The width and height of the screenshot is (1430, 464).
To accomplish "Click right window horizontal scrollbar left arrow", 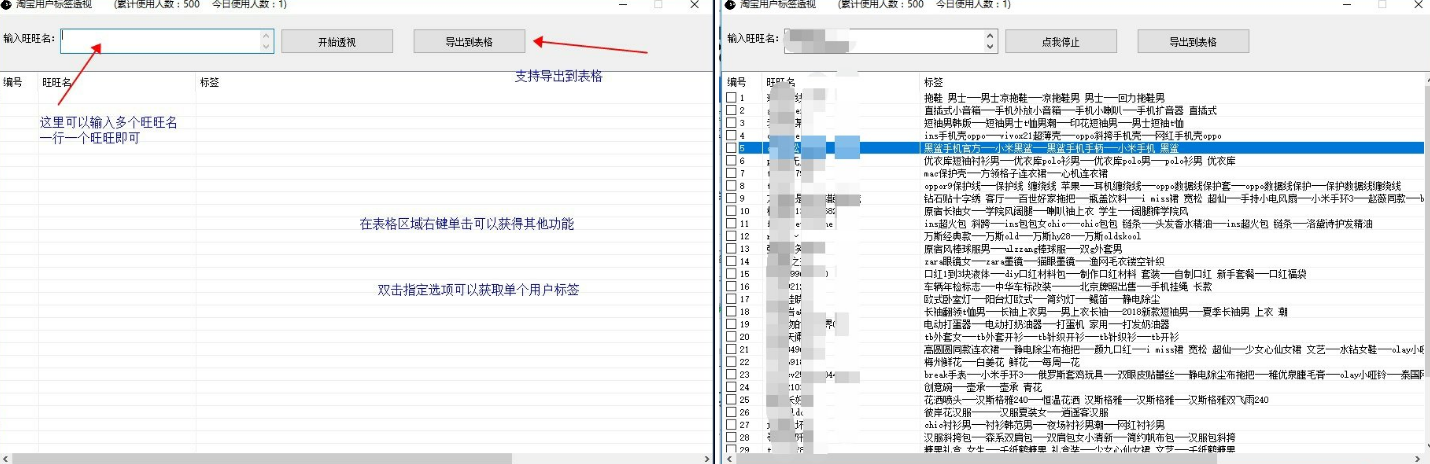I will click(730, 458).
